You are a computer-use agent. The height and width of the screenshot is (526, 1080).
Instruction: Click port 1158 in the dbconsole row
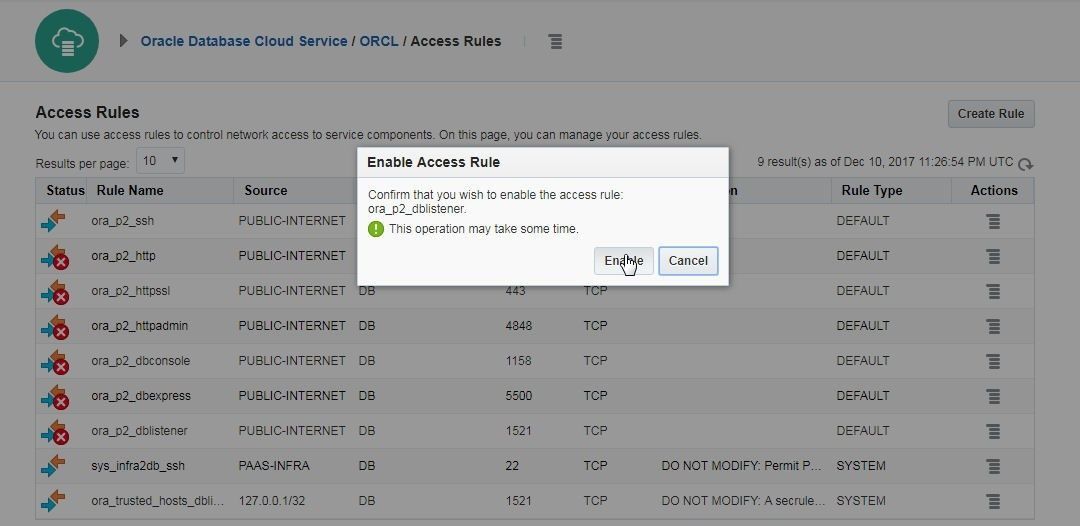tap(518, 361)
